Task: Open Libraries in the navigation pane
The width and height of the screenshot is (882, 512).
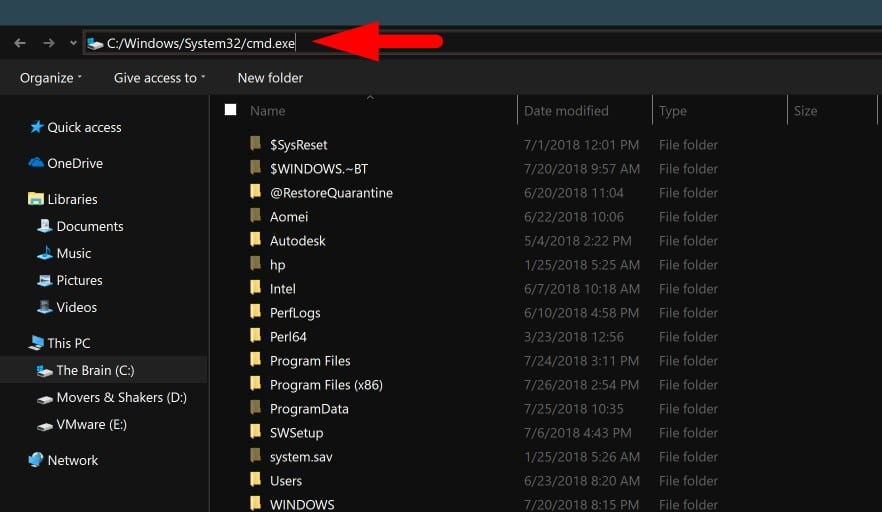Action: [x=72, y=199]
